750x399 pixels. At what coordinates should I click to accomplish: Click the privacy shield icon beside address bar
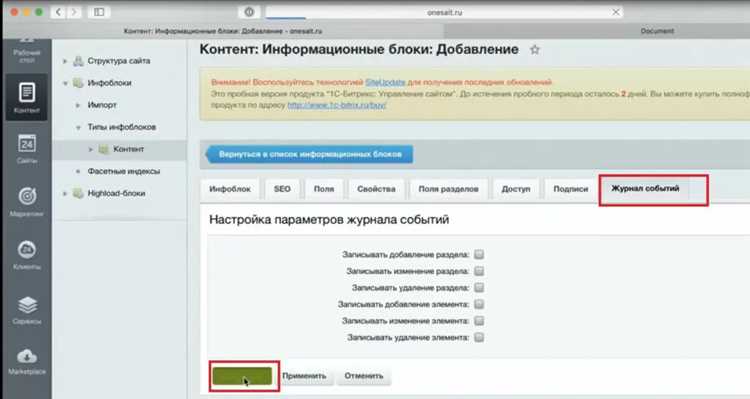pos(249,12)
